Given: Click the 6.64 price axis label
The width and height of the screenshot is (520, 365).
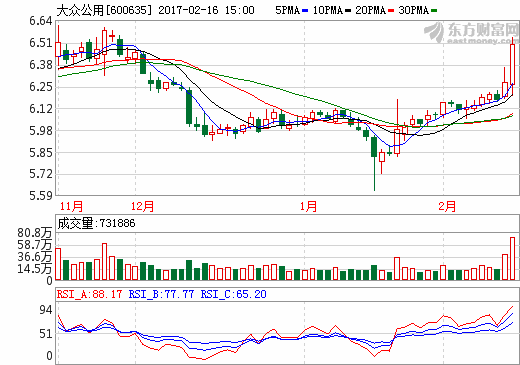Looking at the screenshot, I should pyautogui.click(x=41, y=21).
